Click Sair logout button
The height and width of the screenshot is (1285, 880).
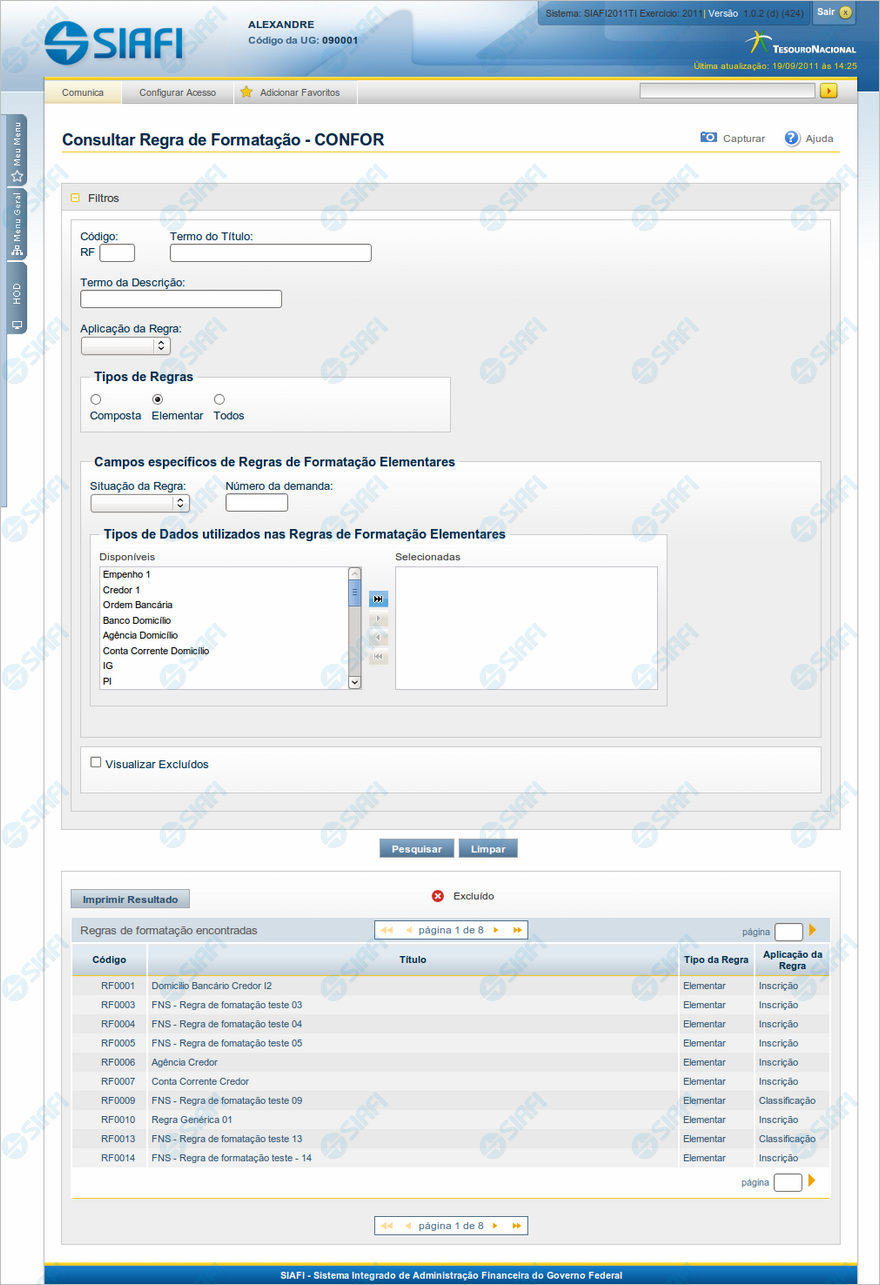point(833,12)
